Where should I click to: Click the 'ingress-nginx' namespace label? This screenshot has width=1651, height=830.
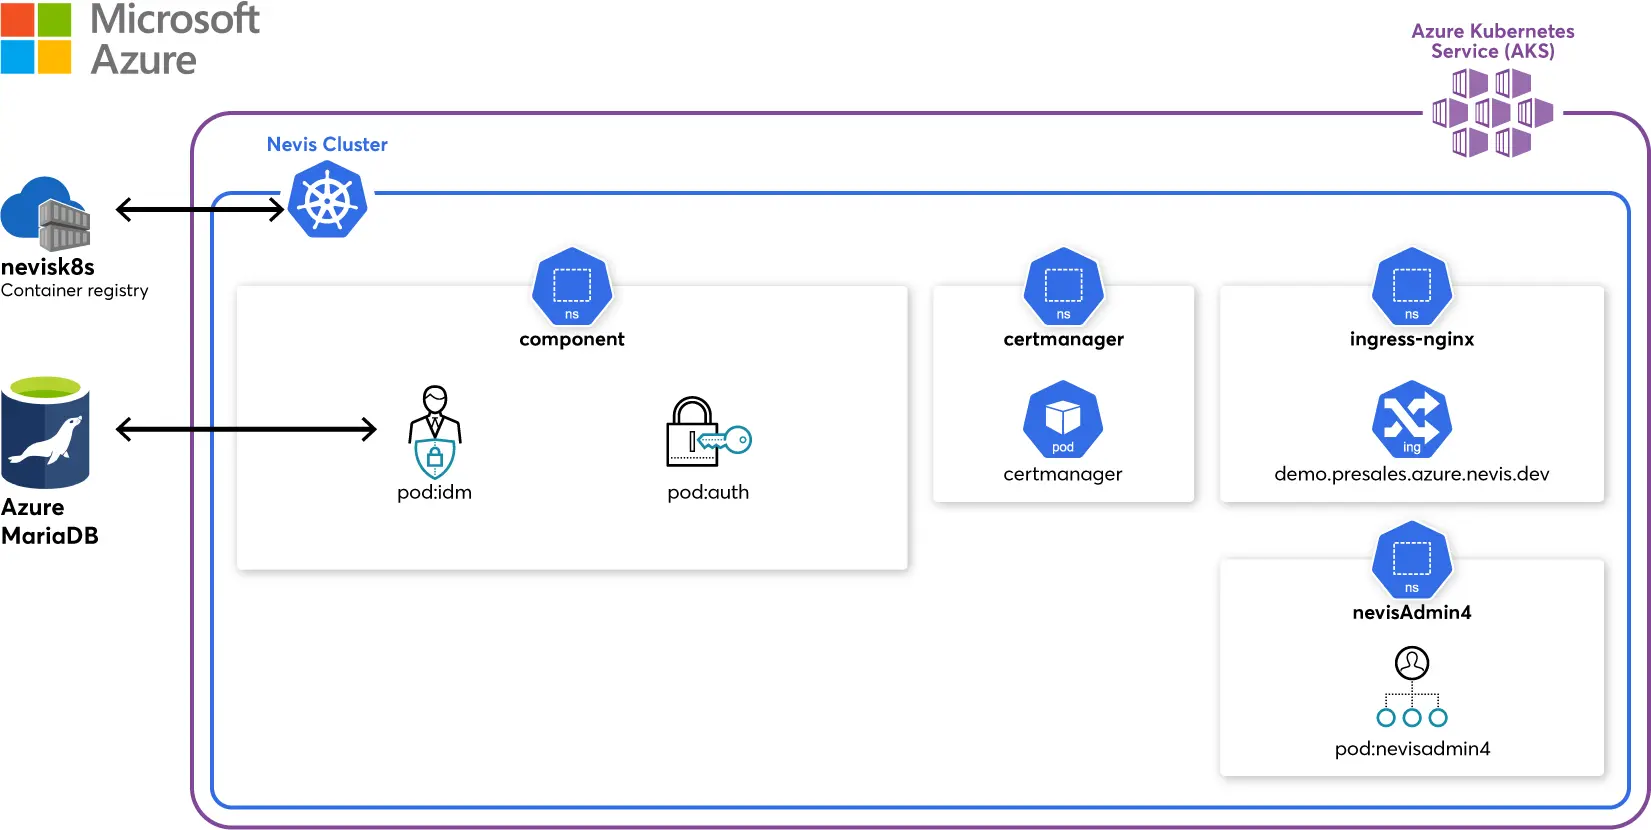1412,339
